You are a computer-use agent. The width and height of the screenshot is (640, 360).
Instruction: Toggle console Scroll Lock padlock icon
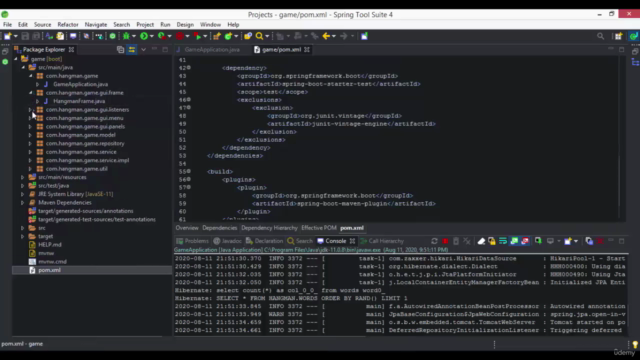tap(492, 241)
